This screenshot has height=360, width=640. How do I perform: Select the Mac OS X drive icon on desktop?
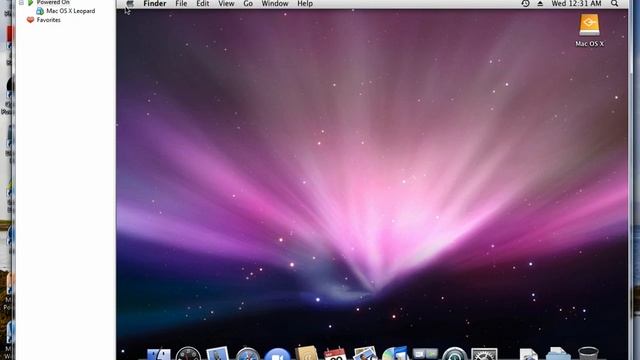589,25
